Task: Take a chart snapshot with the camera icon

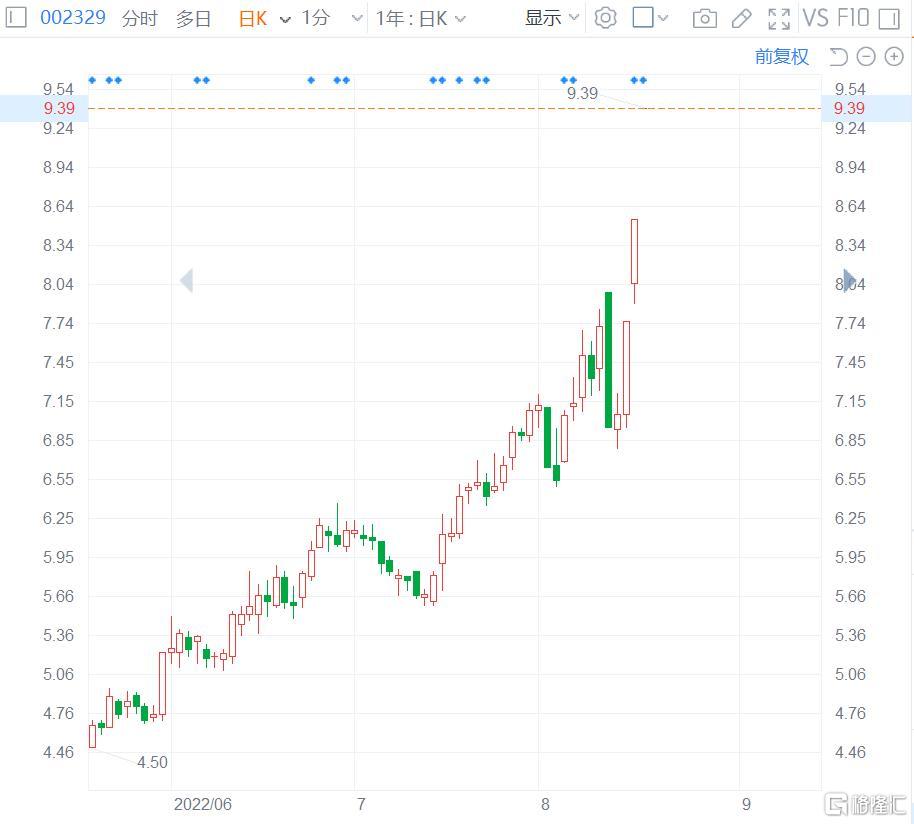Action: tap(705, 19)
